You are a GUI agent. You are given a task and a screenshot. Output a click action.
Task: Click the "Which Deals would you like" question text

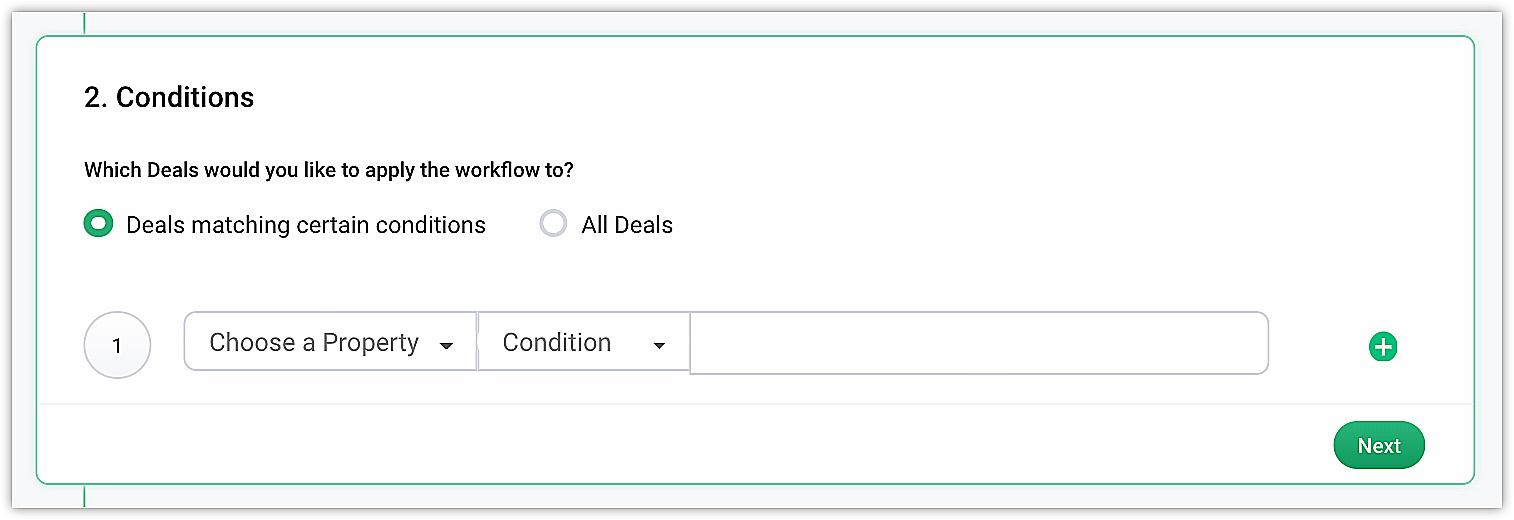tap(328, 170)
